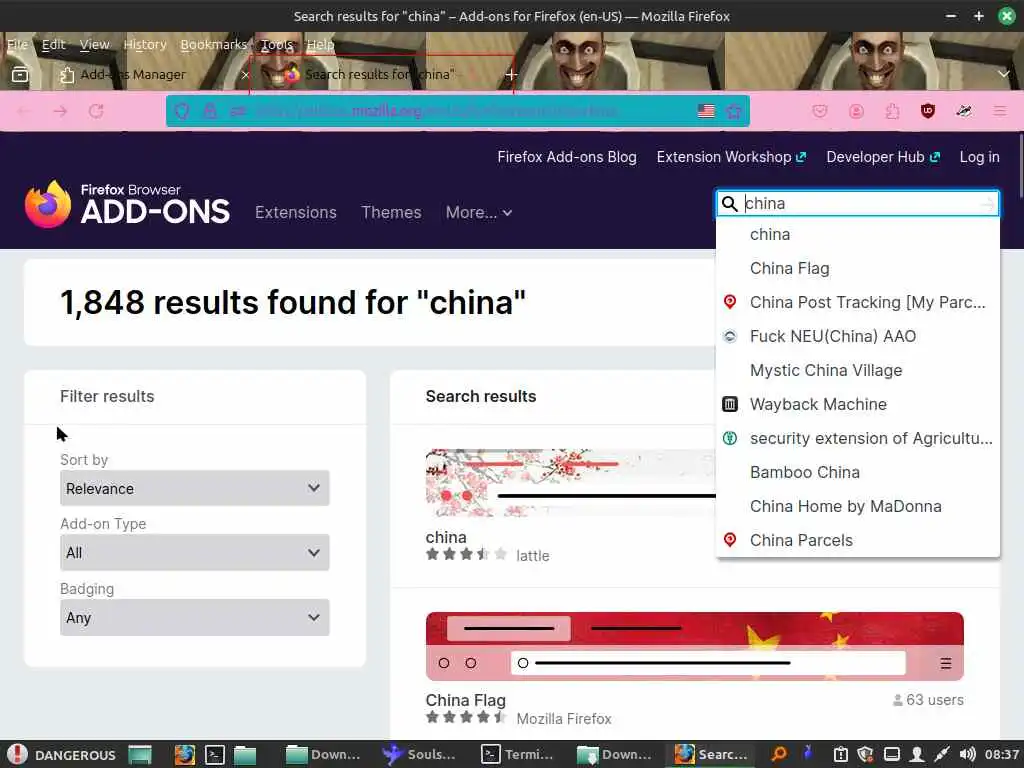Switch to the Souls... taskbar window

point(419,754)
